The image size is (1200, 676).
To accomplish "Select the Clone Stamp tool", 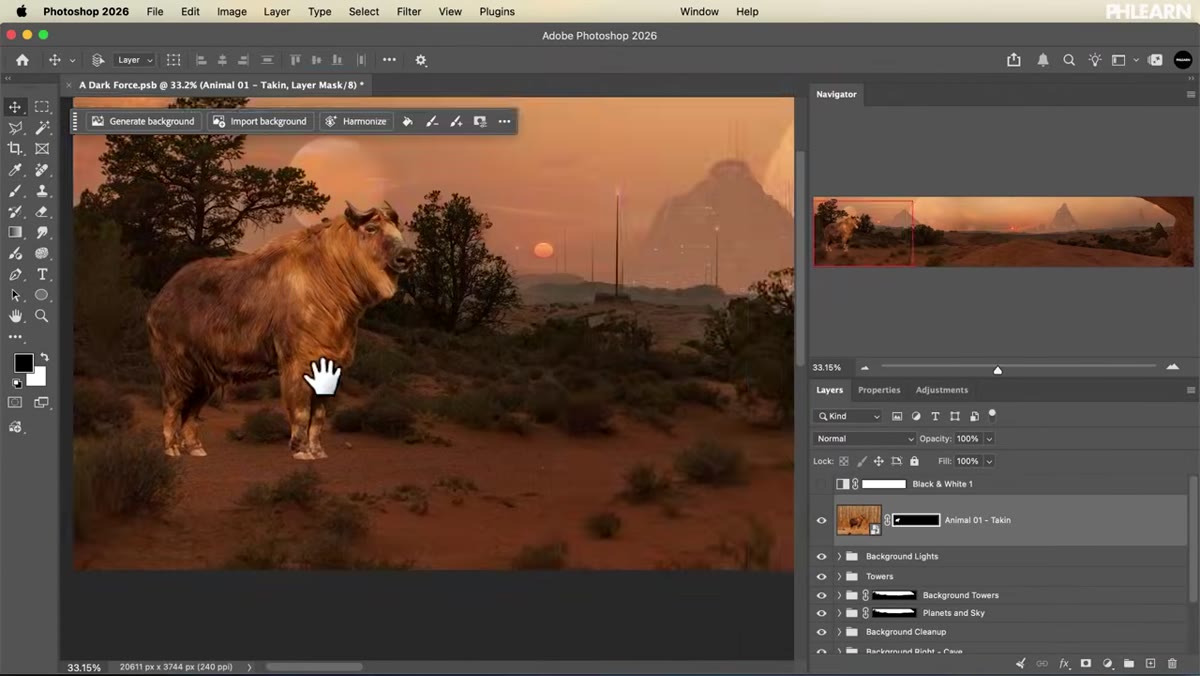I will [42, 191].
